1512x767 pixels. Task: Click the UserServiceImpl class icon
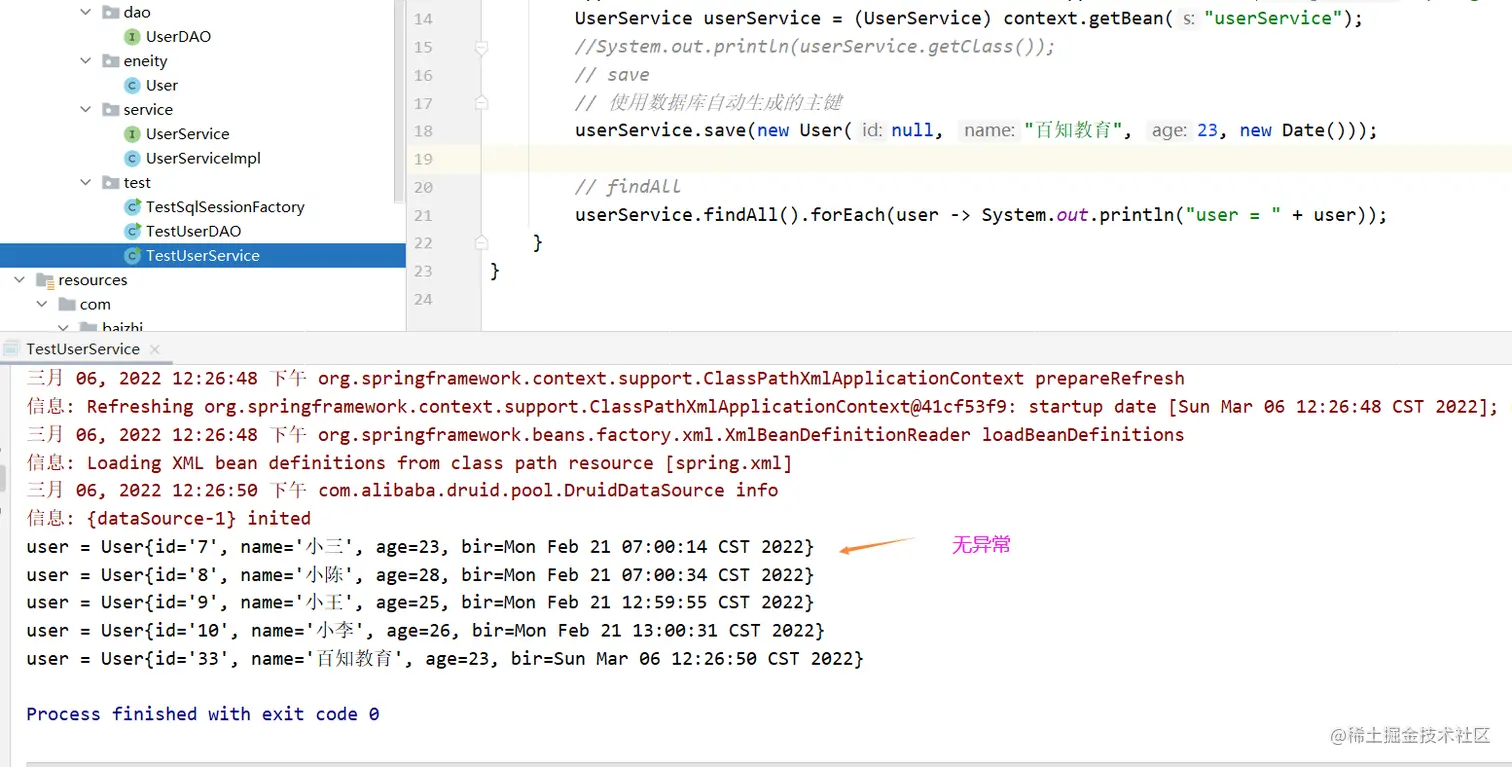pyautogui.click(x=132, y=158)
